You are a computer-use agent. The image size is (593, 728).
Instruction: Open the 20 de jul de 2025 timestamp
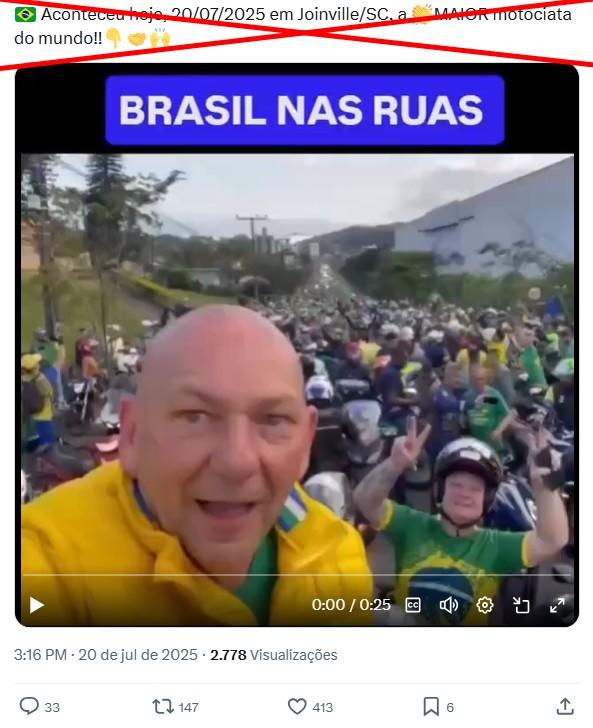point(138,655)
